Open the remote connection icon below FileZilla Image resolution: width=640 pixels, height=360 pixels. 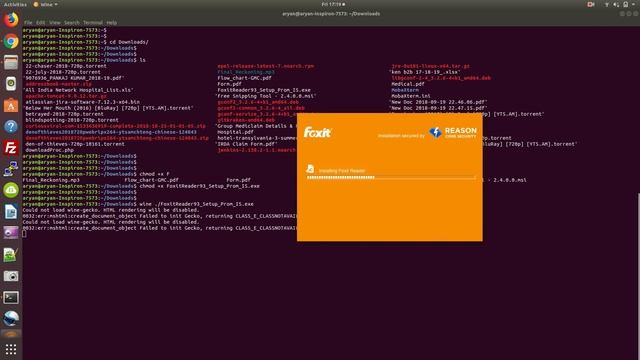click(x=11, y=169)
